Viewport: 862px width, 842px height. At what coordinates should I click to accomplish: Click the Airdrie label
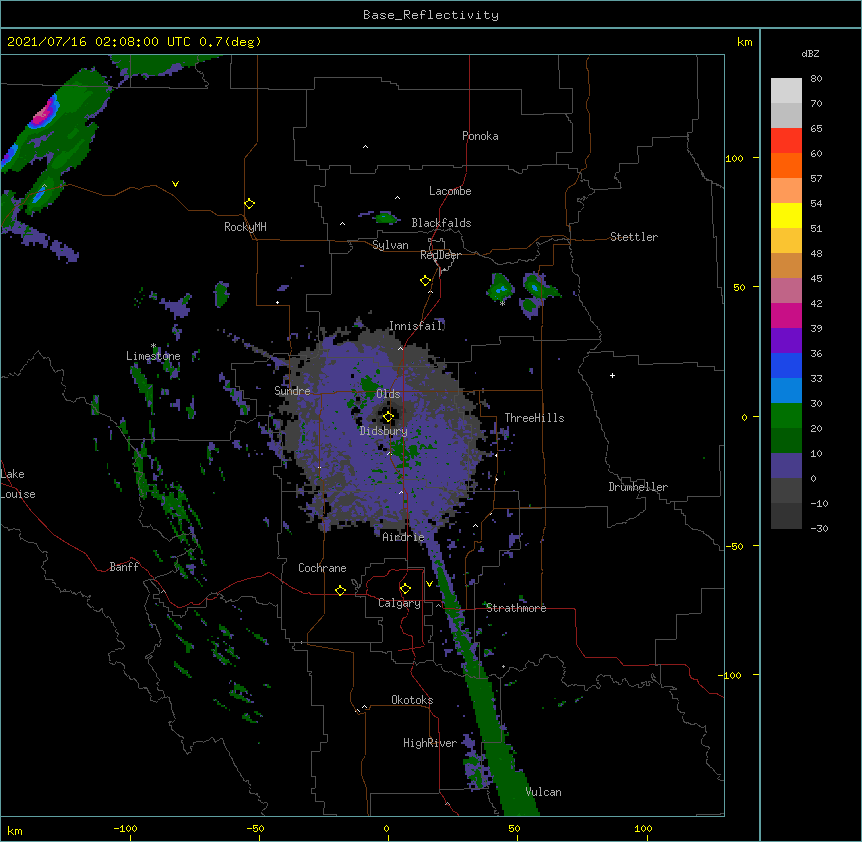coord(404,537)
